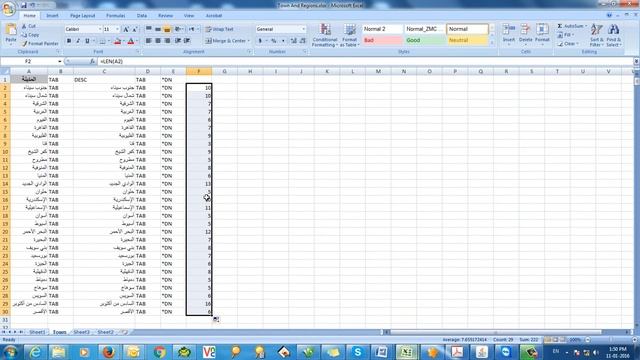Click the Auto Fill Options icon below column F
This screenshot has width=640, height=360.
216,319
